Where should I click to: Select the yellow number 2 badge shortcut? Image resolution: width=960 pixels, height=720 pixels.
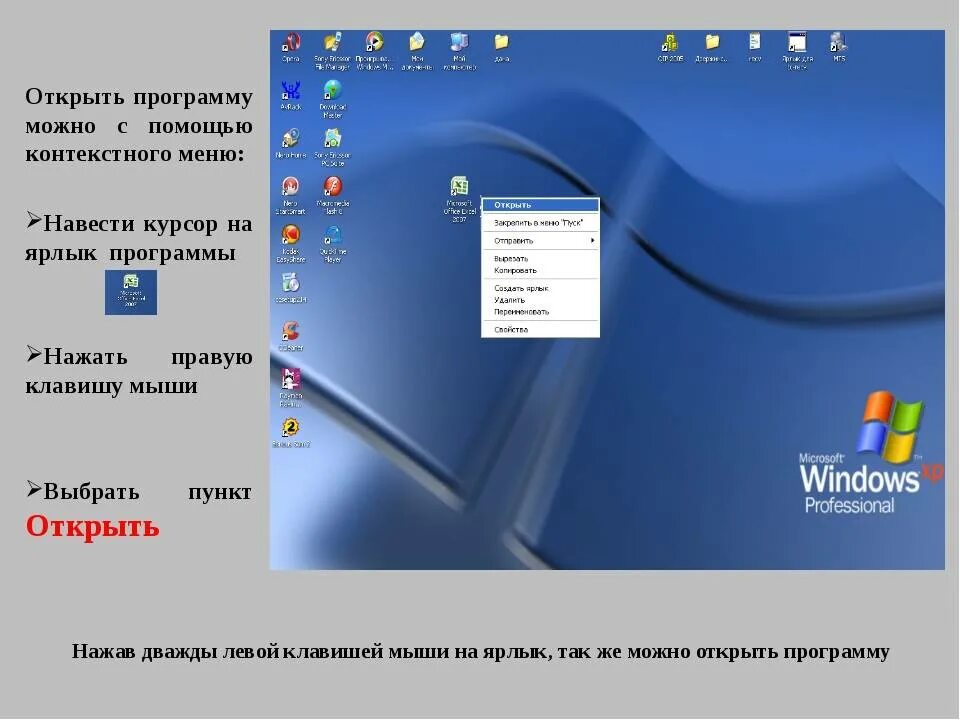(291, 432)
